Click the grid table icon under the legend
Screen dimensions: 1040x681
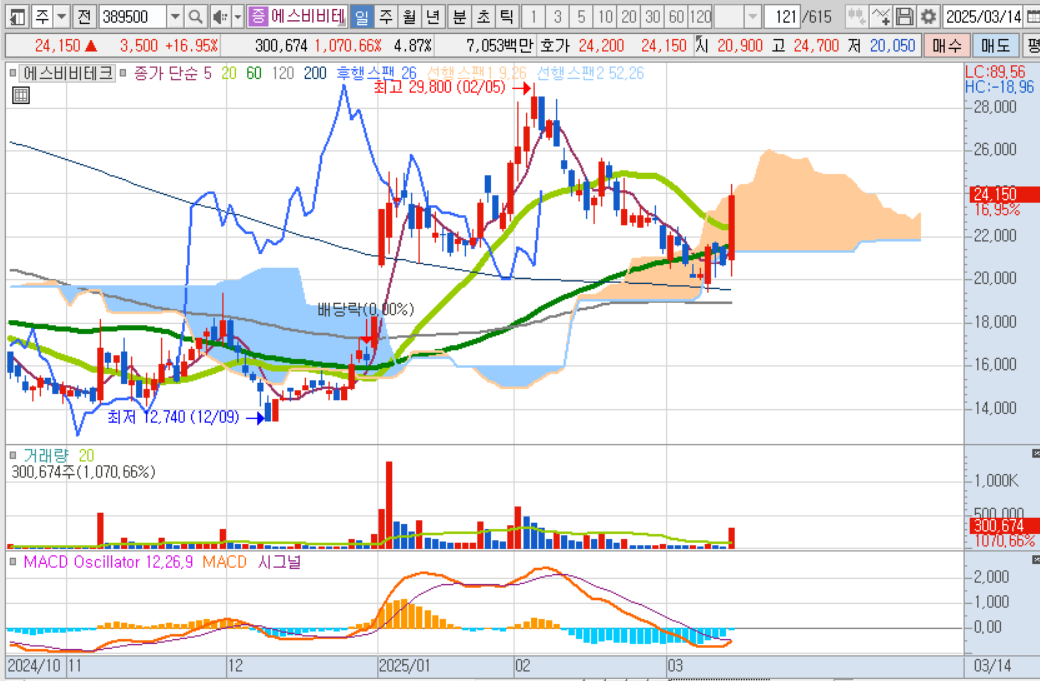21,95
